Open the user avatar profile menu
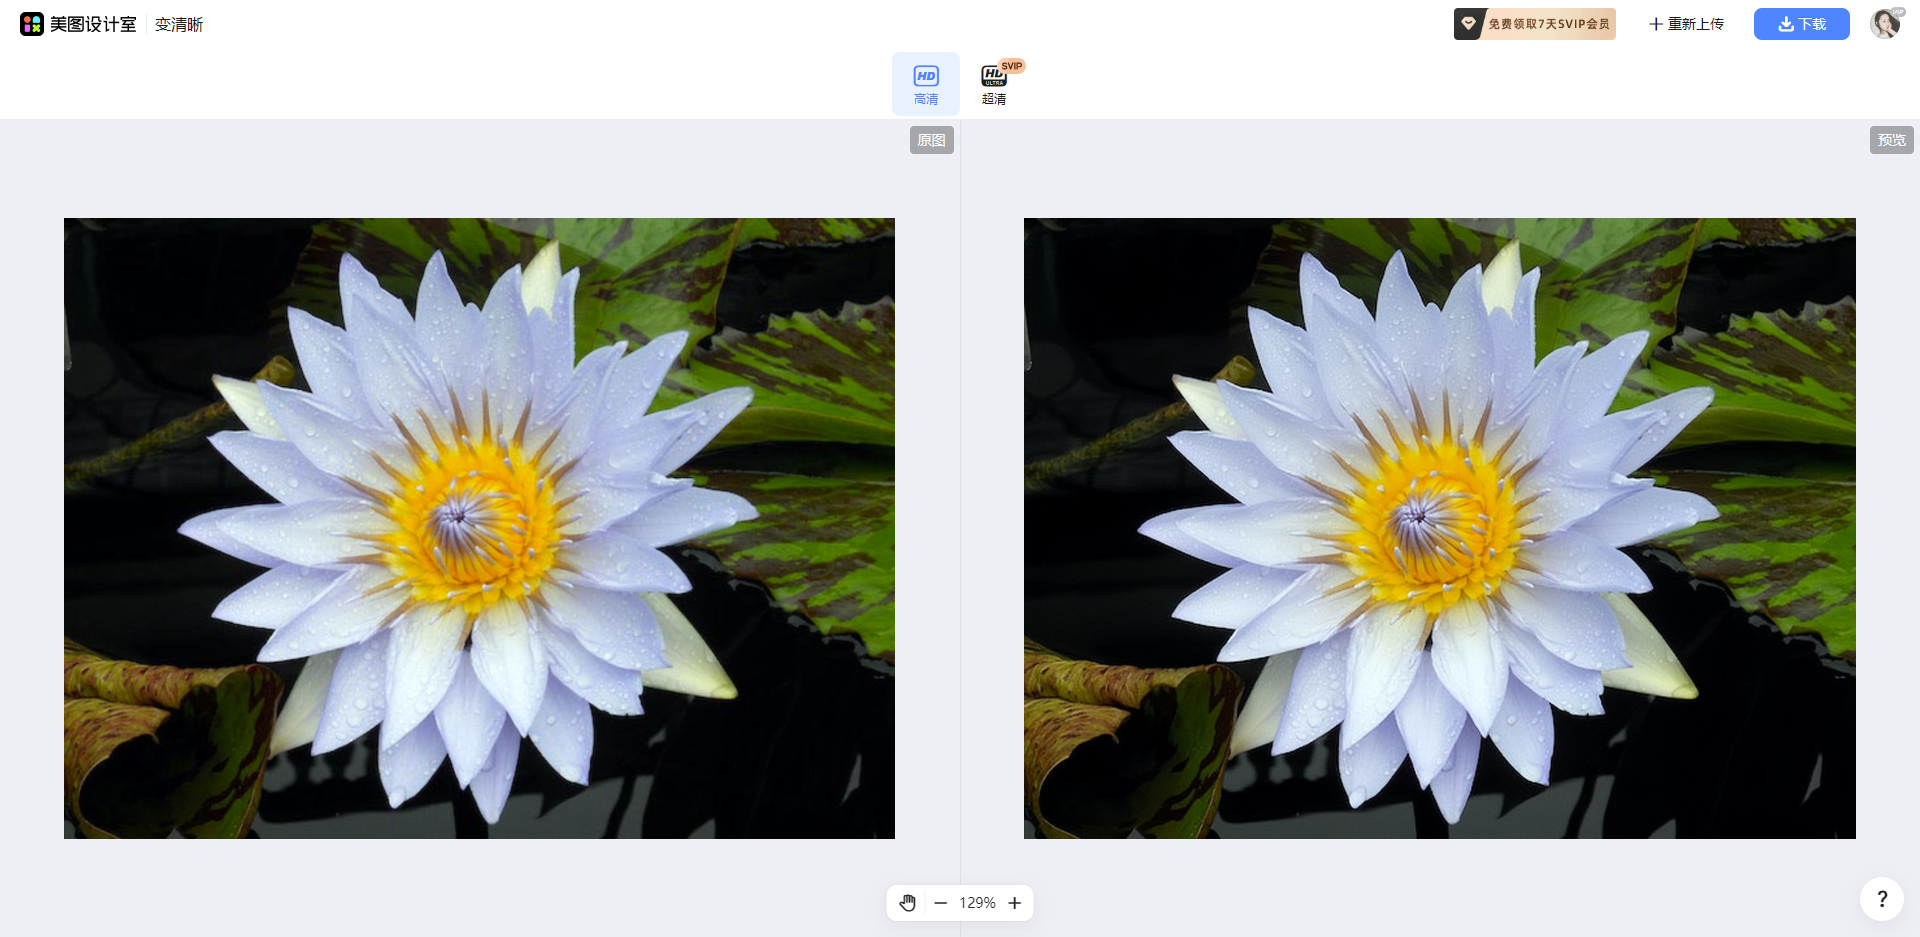Viewport: 1920px width, 937px height. tap(1886, 23)
